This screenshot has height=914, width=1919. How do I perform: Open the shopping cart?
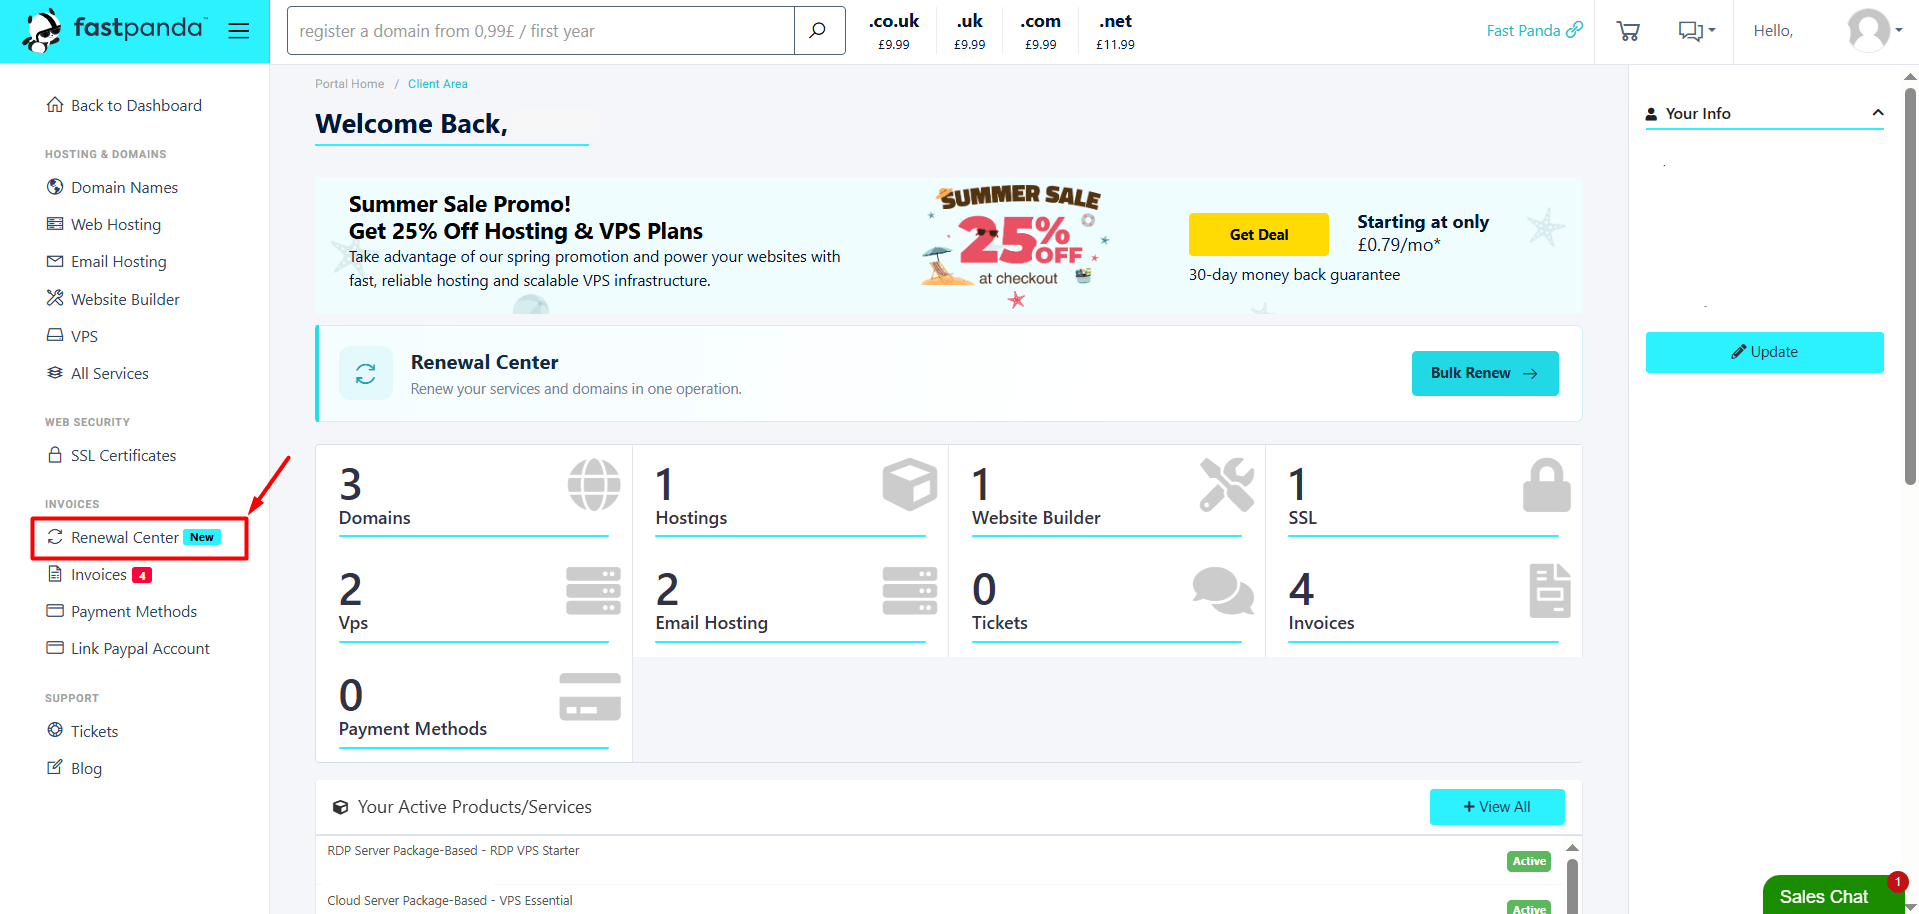(x=1628, y=31)
